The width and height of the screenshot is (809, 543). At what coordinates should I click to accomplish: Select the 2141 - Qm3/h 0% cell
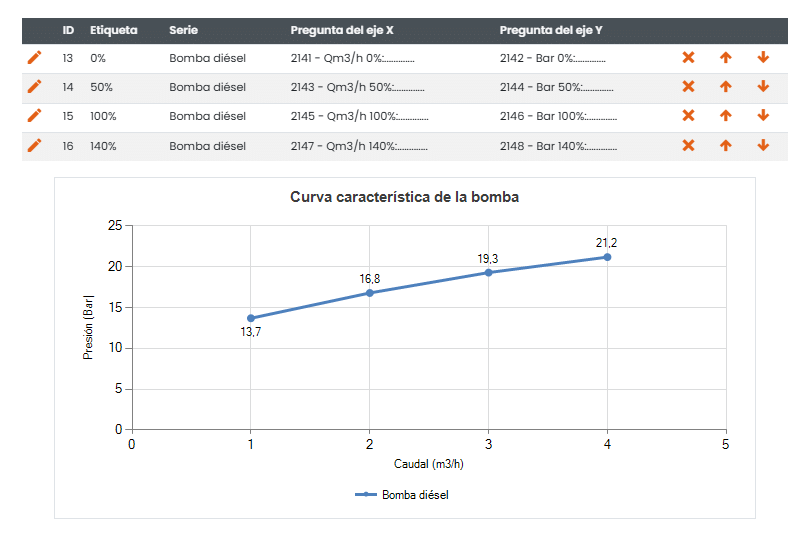pyautogui.click(x=352, y=58)
